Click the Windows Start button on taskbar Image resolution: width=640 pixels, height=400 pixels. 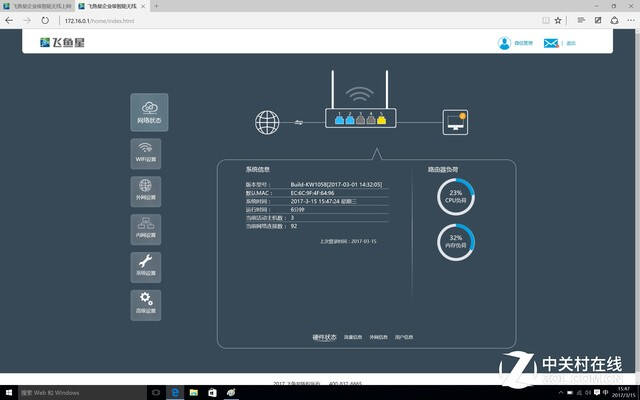[x=9, y=393]
